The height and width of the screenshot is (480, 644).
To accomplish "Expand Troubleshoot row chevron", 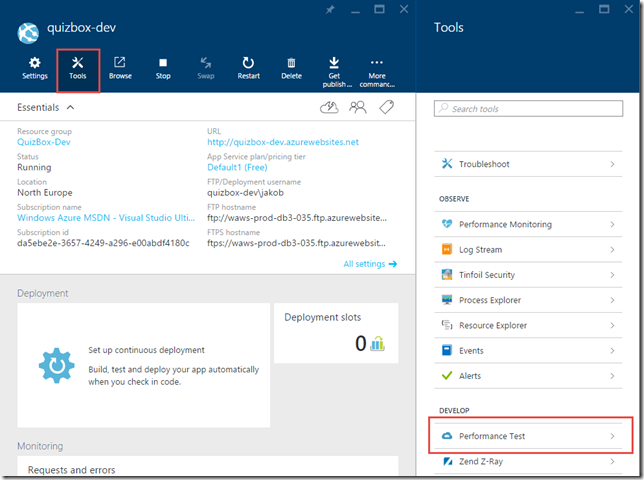I will (612, 164).
